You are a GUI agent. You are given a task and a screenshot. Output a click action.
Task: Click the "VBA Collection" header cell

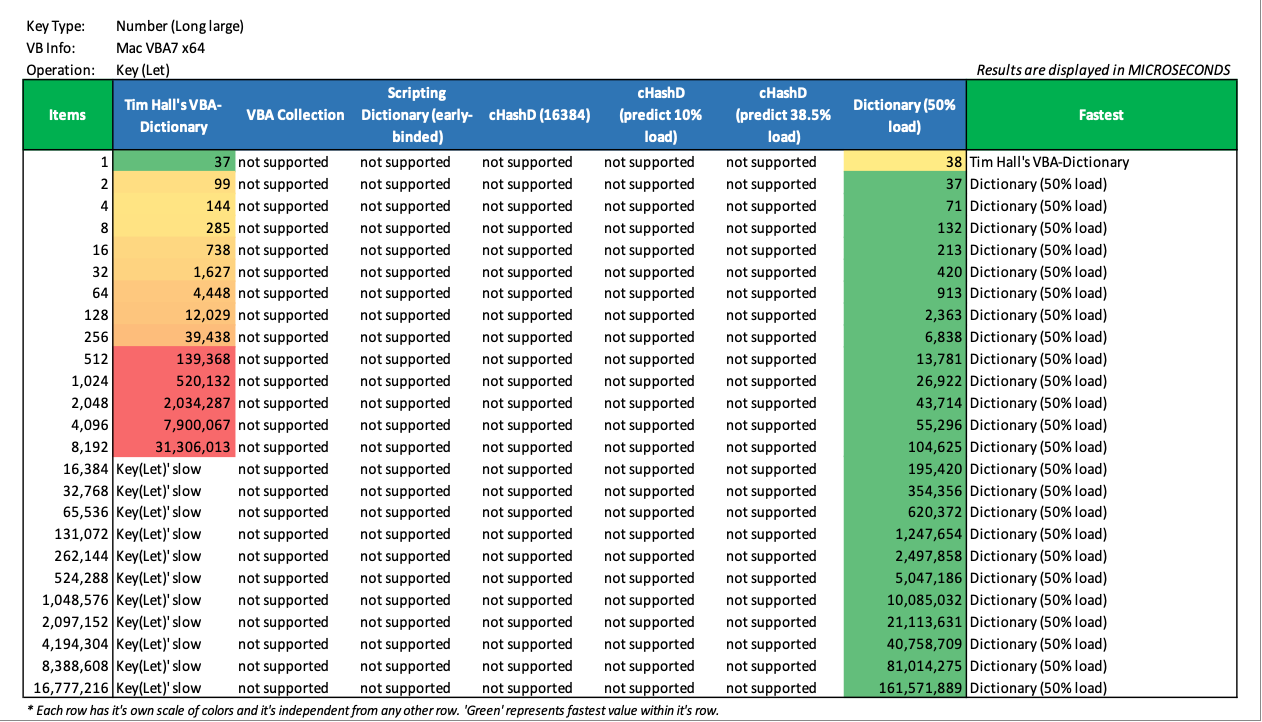[295, 115]
